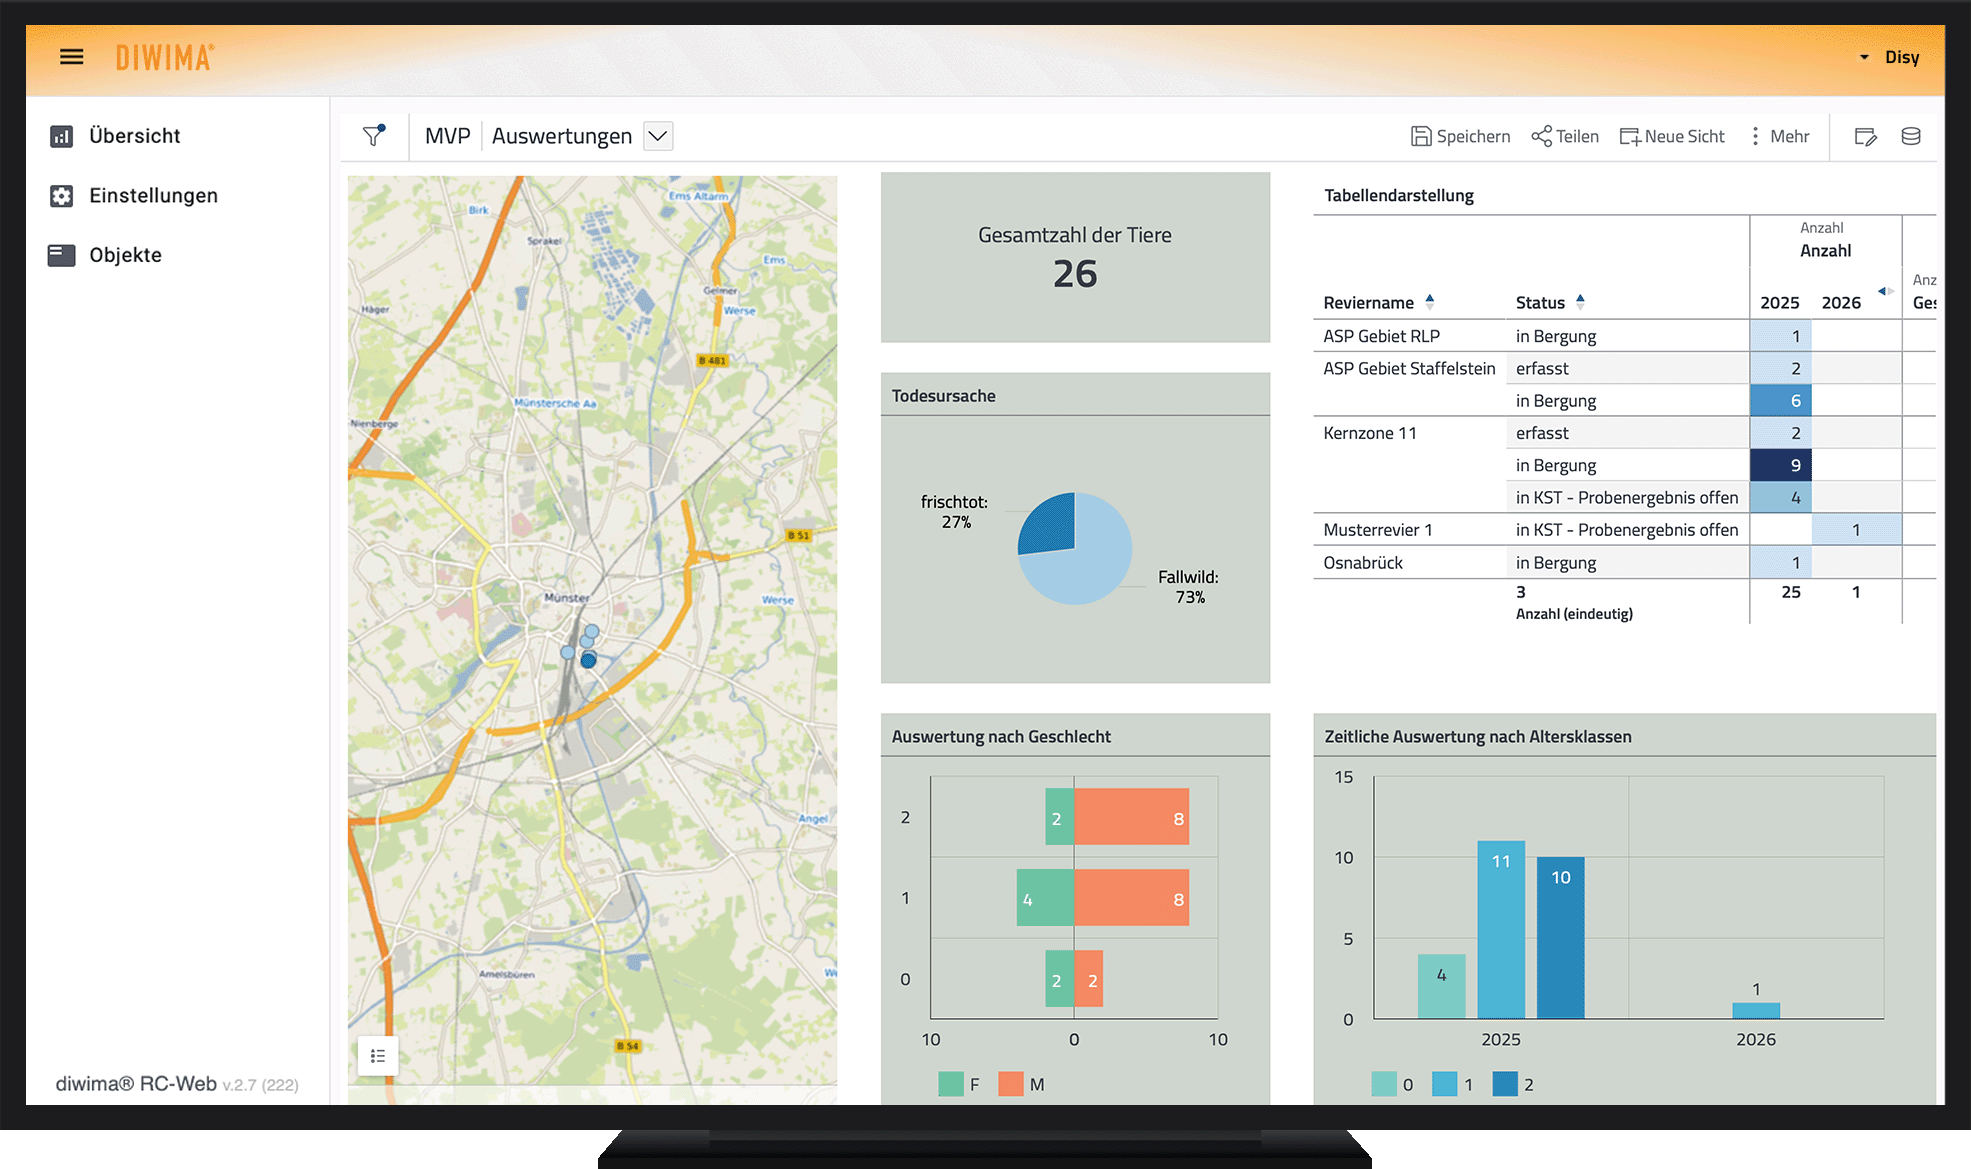This screenshot has height=1169, width=1971.
Task: Click the edit view pencil icon
Action: (1865, 137)
